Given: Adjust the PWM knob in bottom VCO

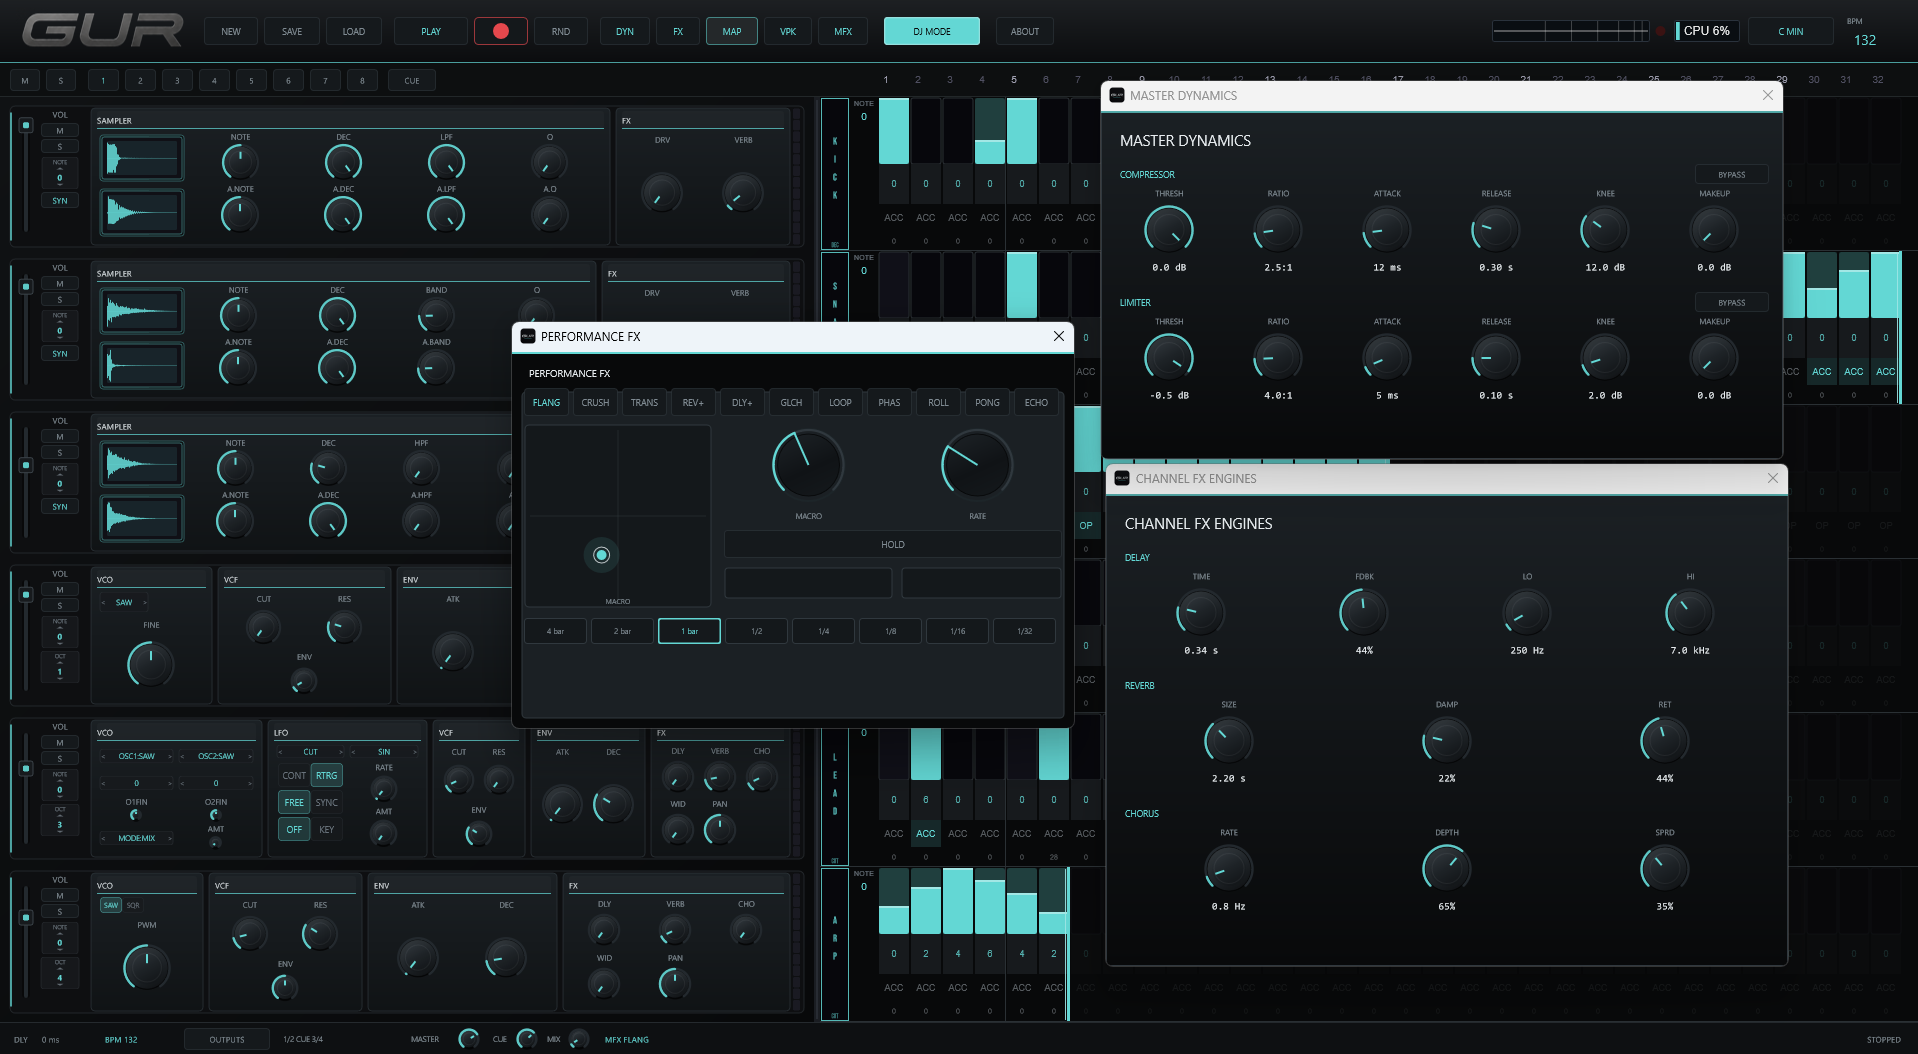Looking at the screenshot, I should pyautogui.click(x=147, y=967).
